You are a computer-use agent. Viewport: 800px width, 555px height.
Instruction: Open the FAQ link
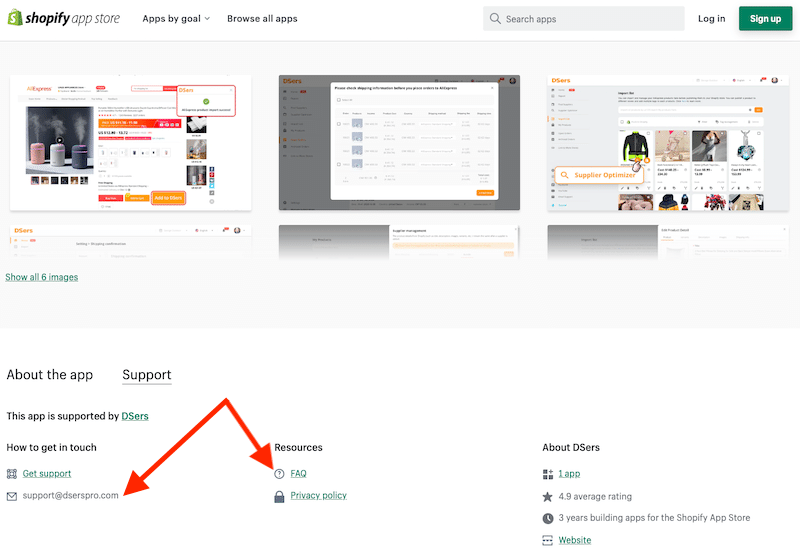tap(298, 474)
